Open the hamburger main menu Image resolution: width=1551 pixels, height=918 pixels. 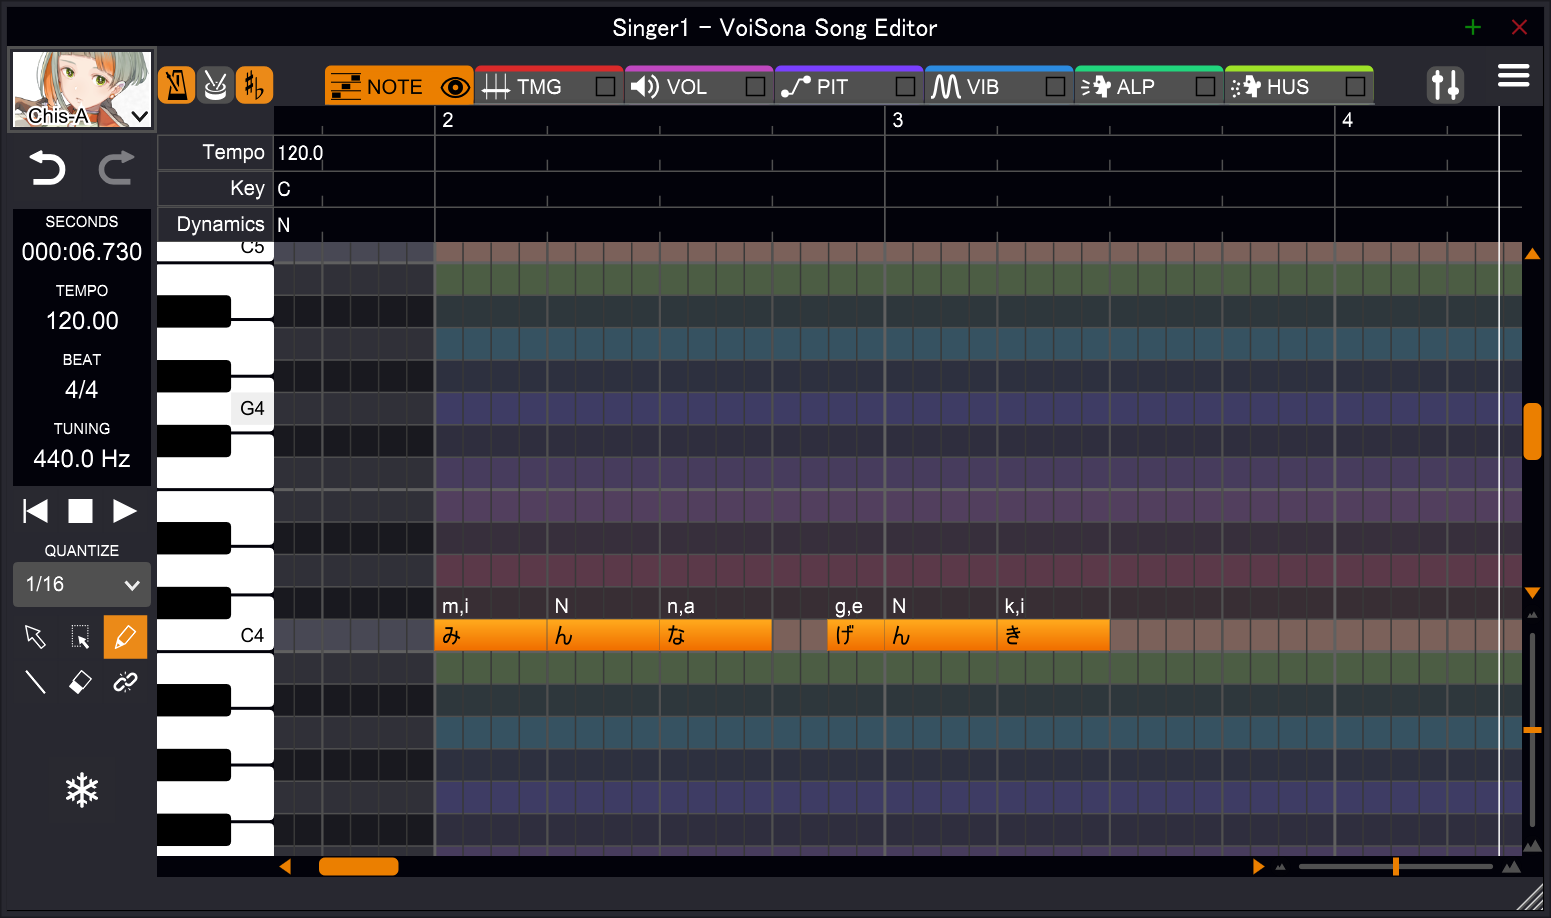pyautogui.click(x=1513, y=76)
